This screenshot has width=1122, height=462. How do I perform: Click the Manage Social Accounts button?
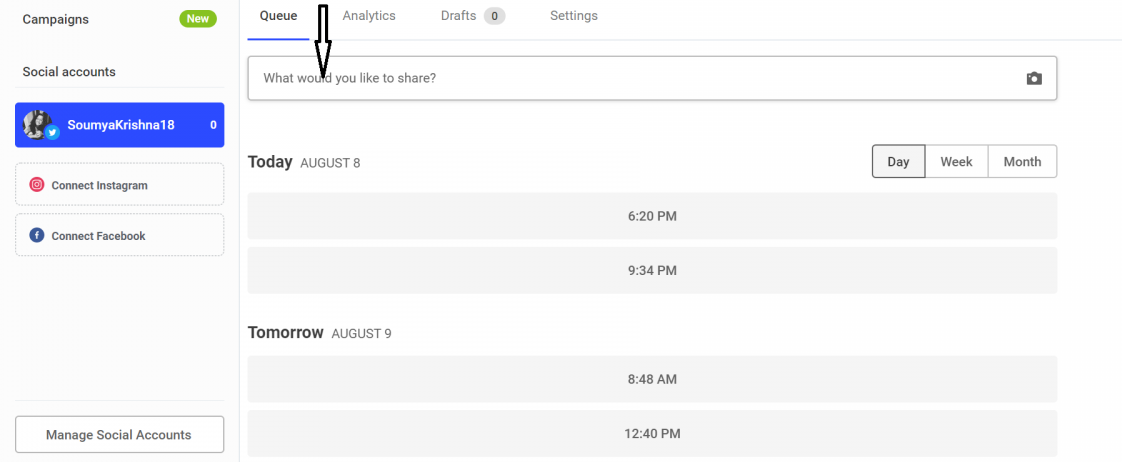tap(119, 434)
